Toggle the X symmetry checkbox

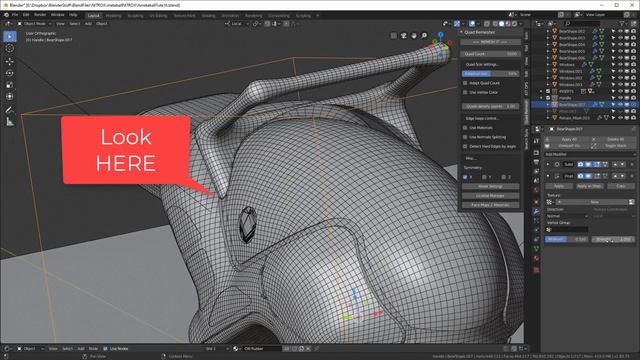(x=465, y=177)
